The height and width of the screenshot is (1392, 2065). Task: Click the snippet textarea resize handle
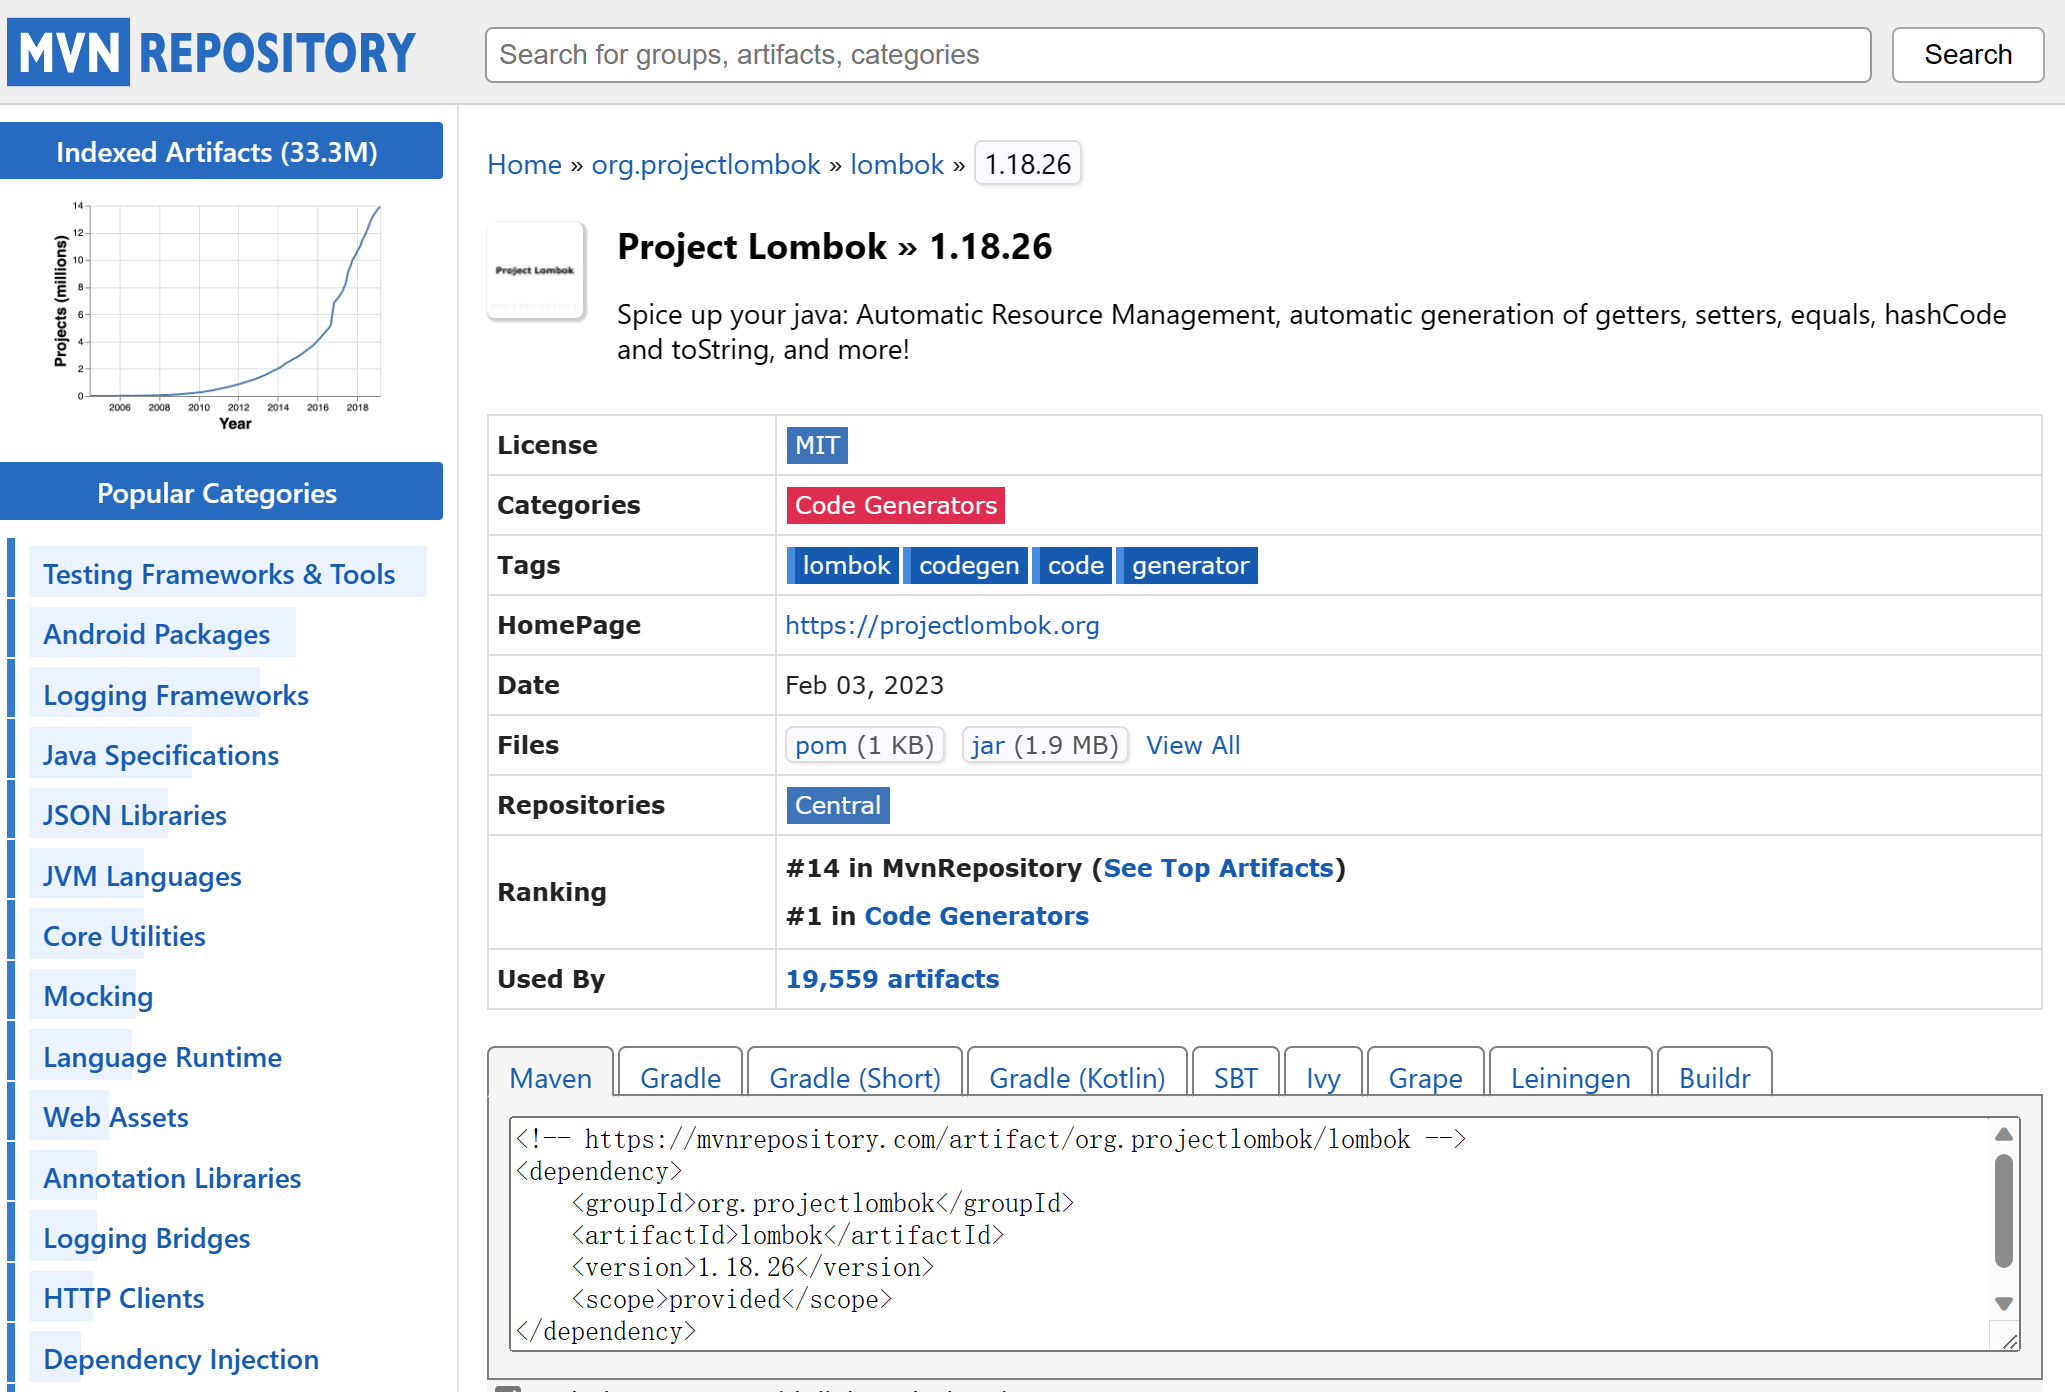coord(2008,1341)
